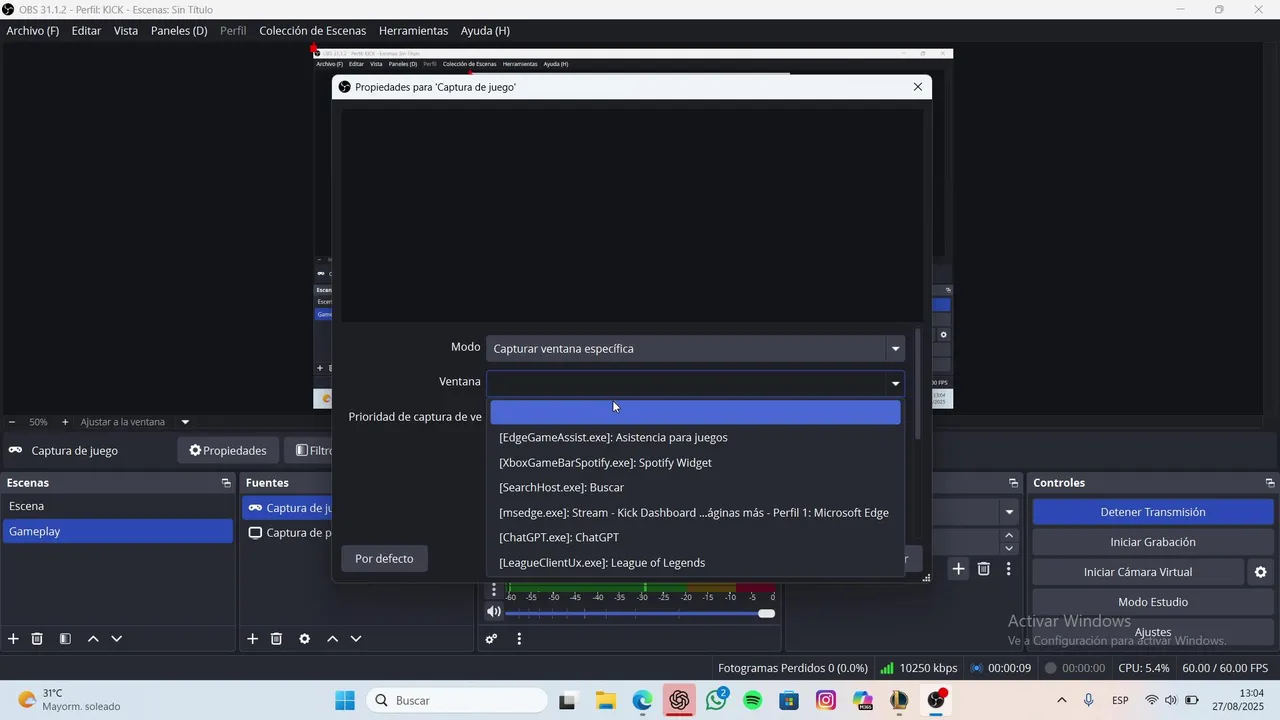This screenshot has width=1280, height=720.
Task: Open Archivo (F) menu
Action: (33, 31)
